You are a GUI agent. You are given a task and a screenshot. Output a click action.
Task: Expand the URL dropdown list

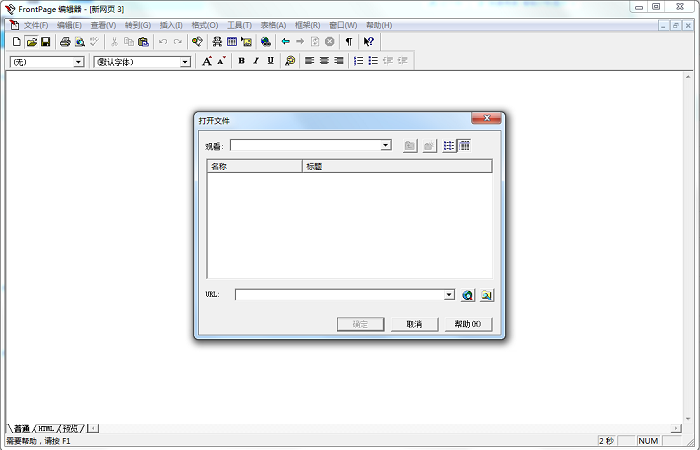(x=449, y=295)
